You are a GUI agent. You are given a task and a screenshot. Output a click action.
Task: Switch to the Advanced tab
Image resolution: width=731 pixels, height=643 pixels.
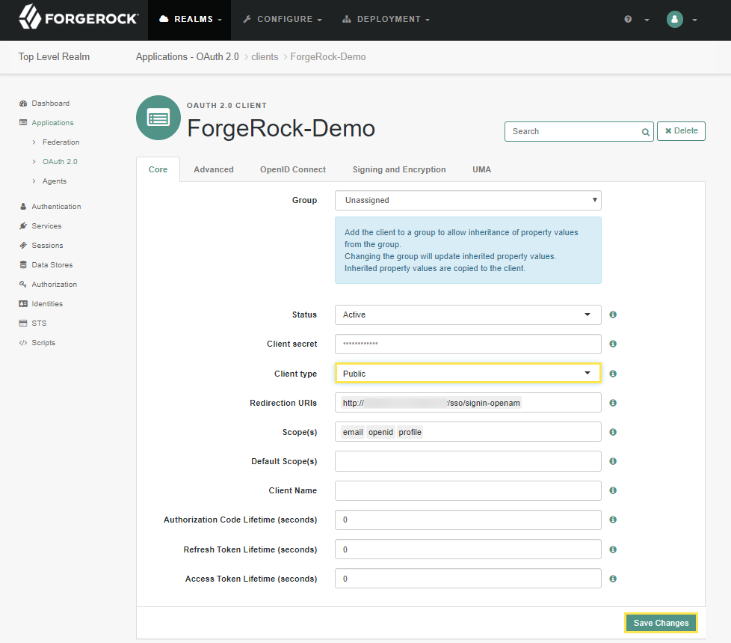pyautogui.click(x=214, y=170)
